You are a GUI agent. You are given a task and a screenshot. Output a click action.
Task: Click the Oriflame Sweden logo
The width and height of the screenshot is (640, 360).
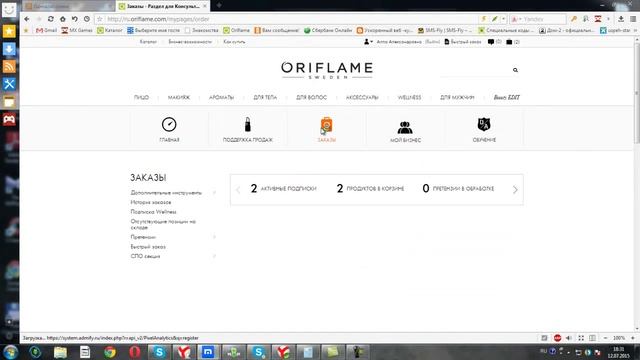327,70
